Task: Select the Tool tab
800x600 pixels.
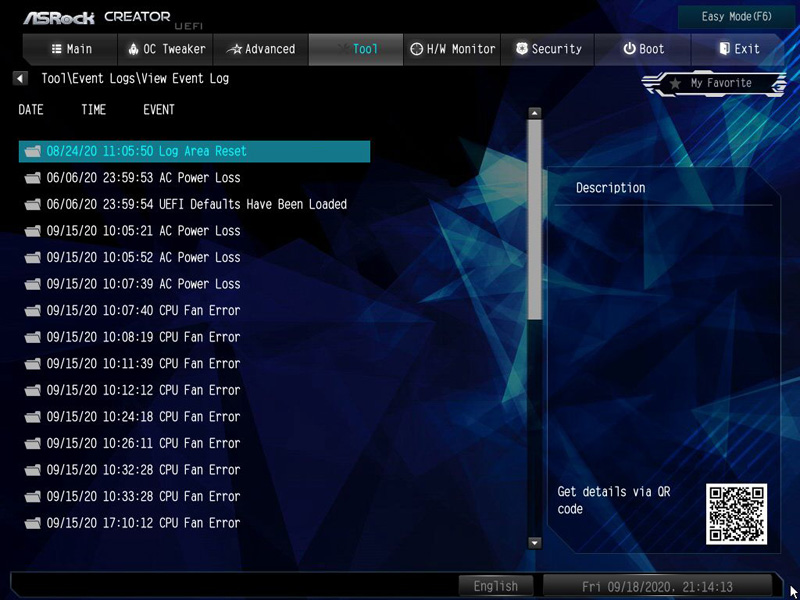Action: [x=356, y=49]
